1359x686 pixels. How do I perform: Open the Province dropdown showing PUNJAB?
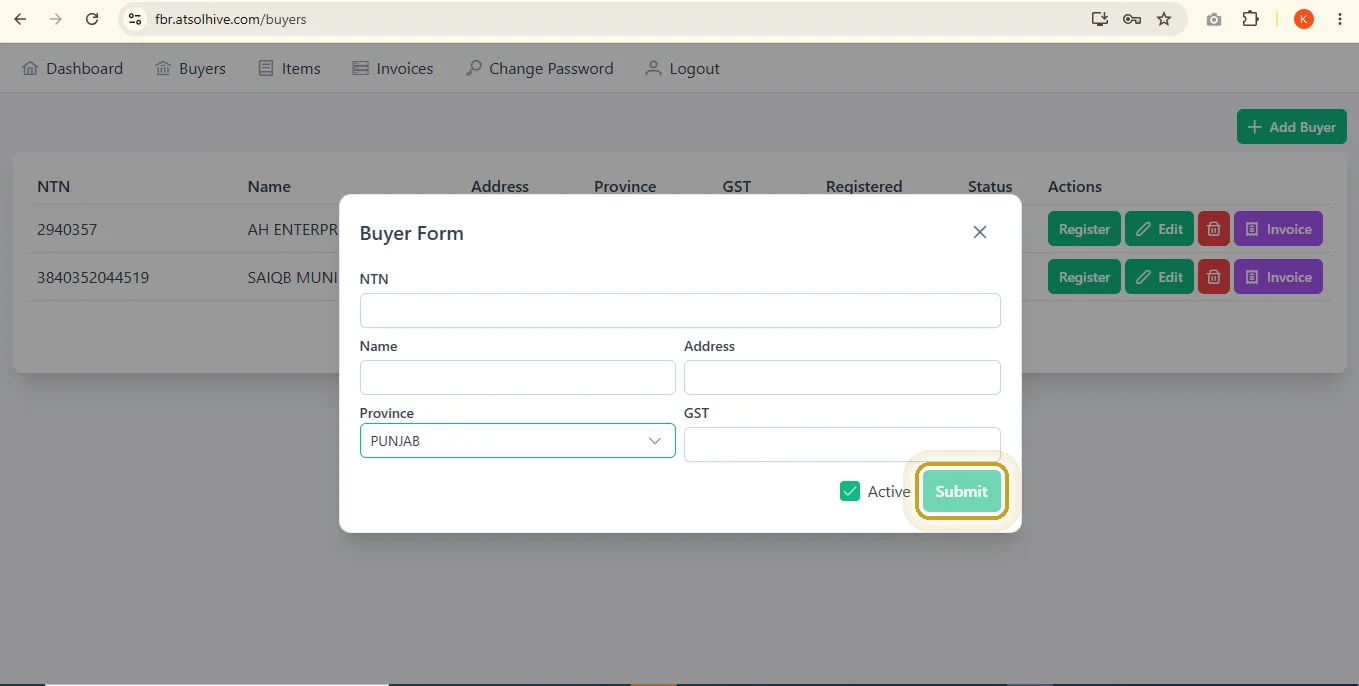(x=517, y=441)
